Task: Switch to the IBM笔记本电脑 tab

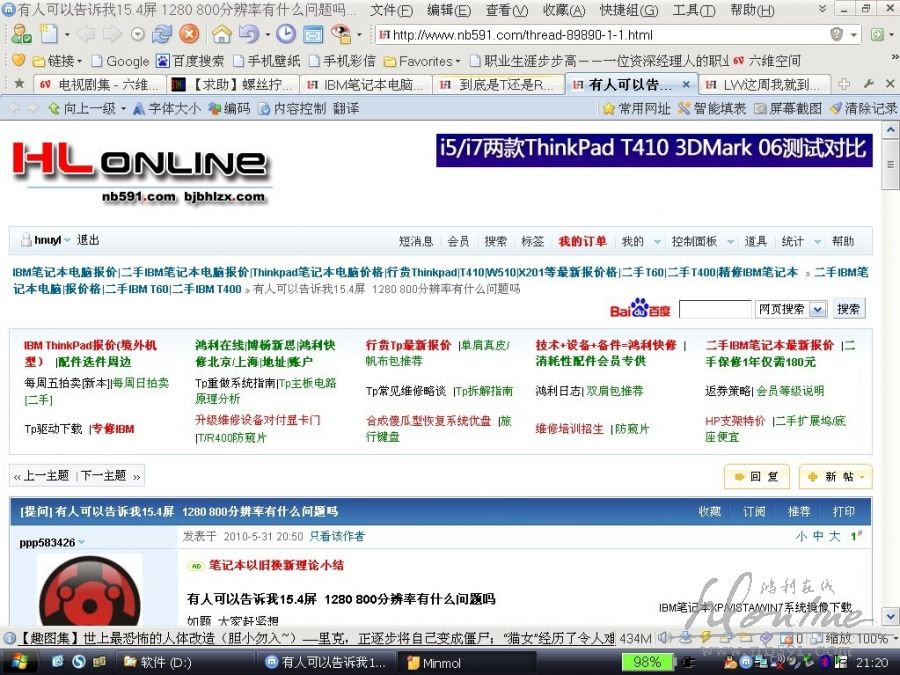Action: (x=366, y=84)
